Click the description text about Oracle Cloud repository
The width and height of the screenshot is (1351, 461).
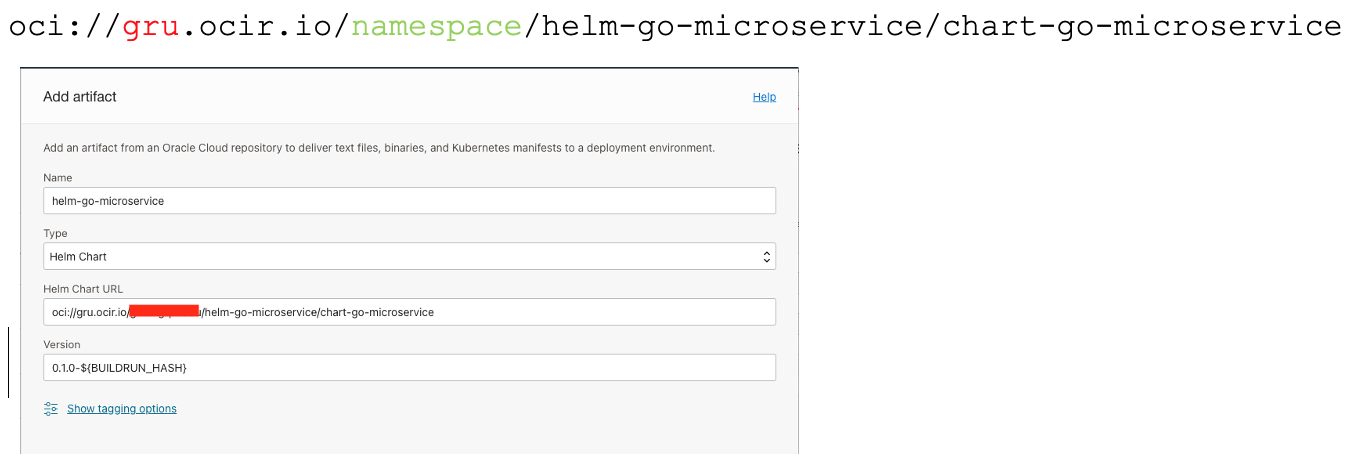pos(379,148)
